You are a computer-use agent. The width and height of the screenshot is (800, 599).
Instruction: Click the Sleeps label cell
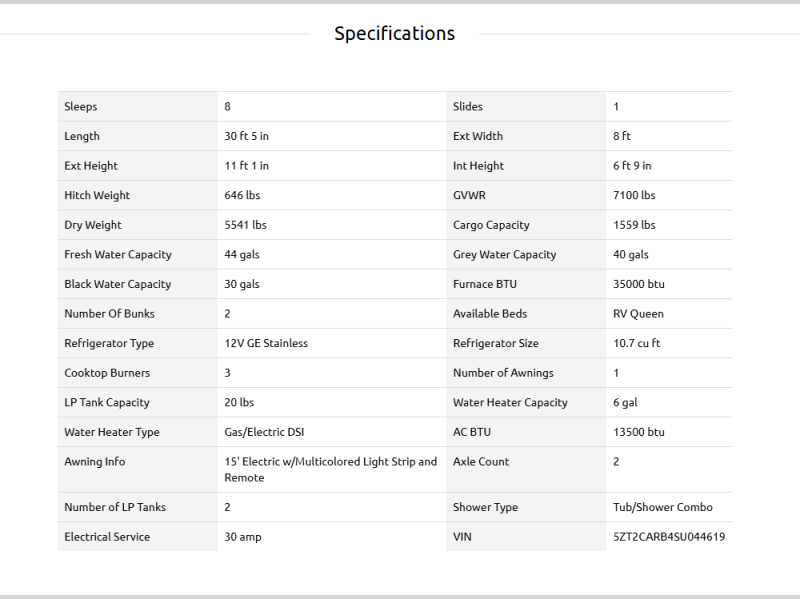(81, 107)
